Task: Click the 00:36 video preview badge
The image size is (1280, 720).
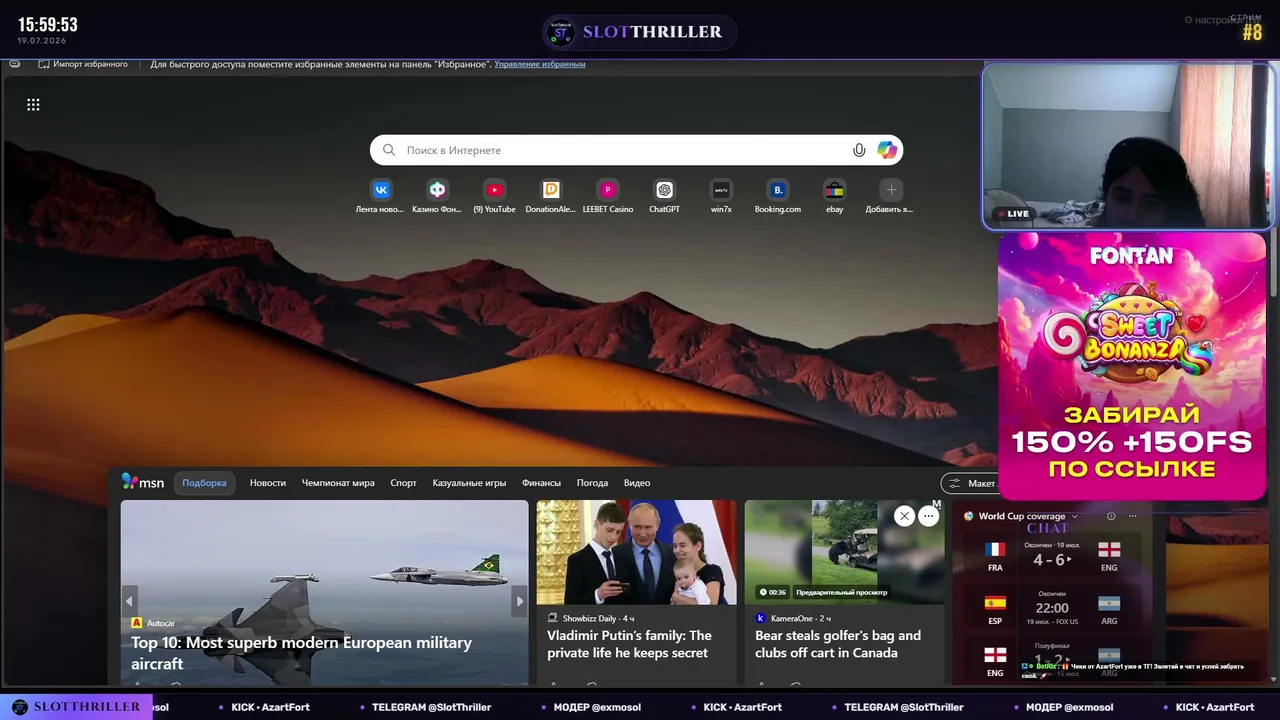Action: (772, 592)
